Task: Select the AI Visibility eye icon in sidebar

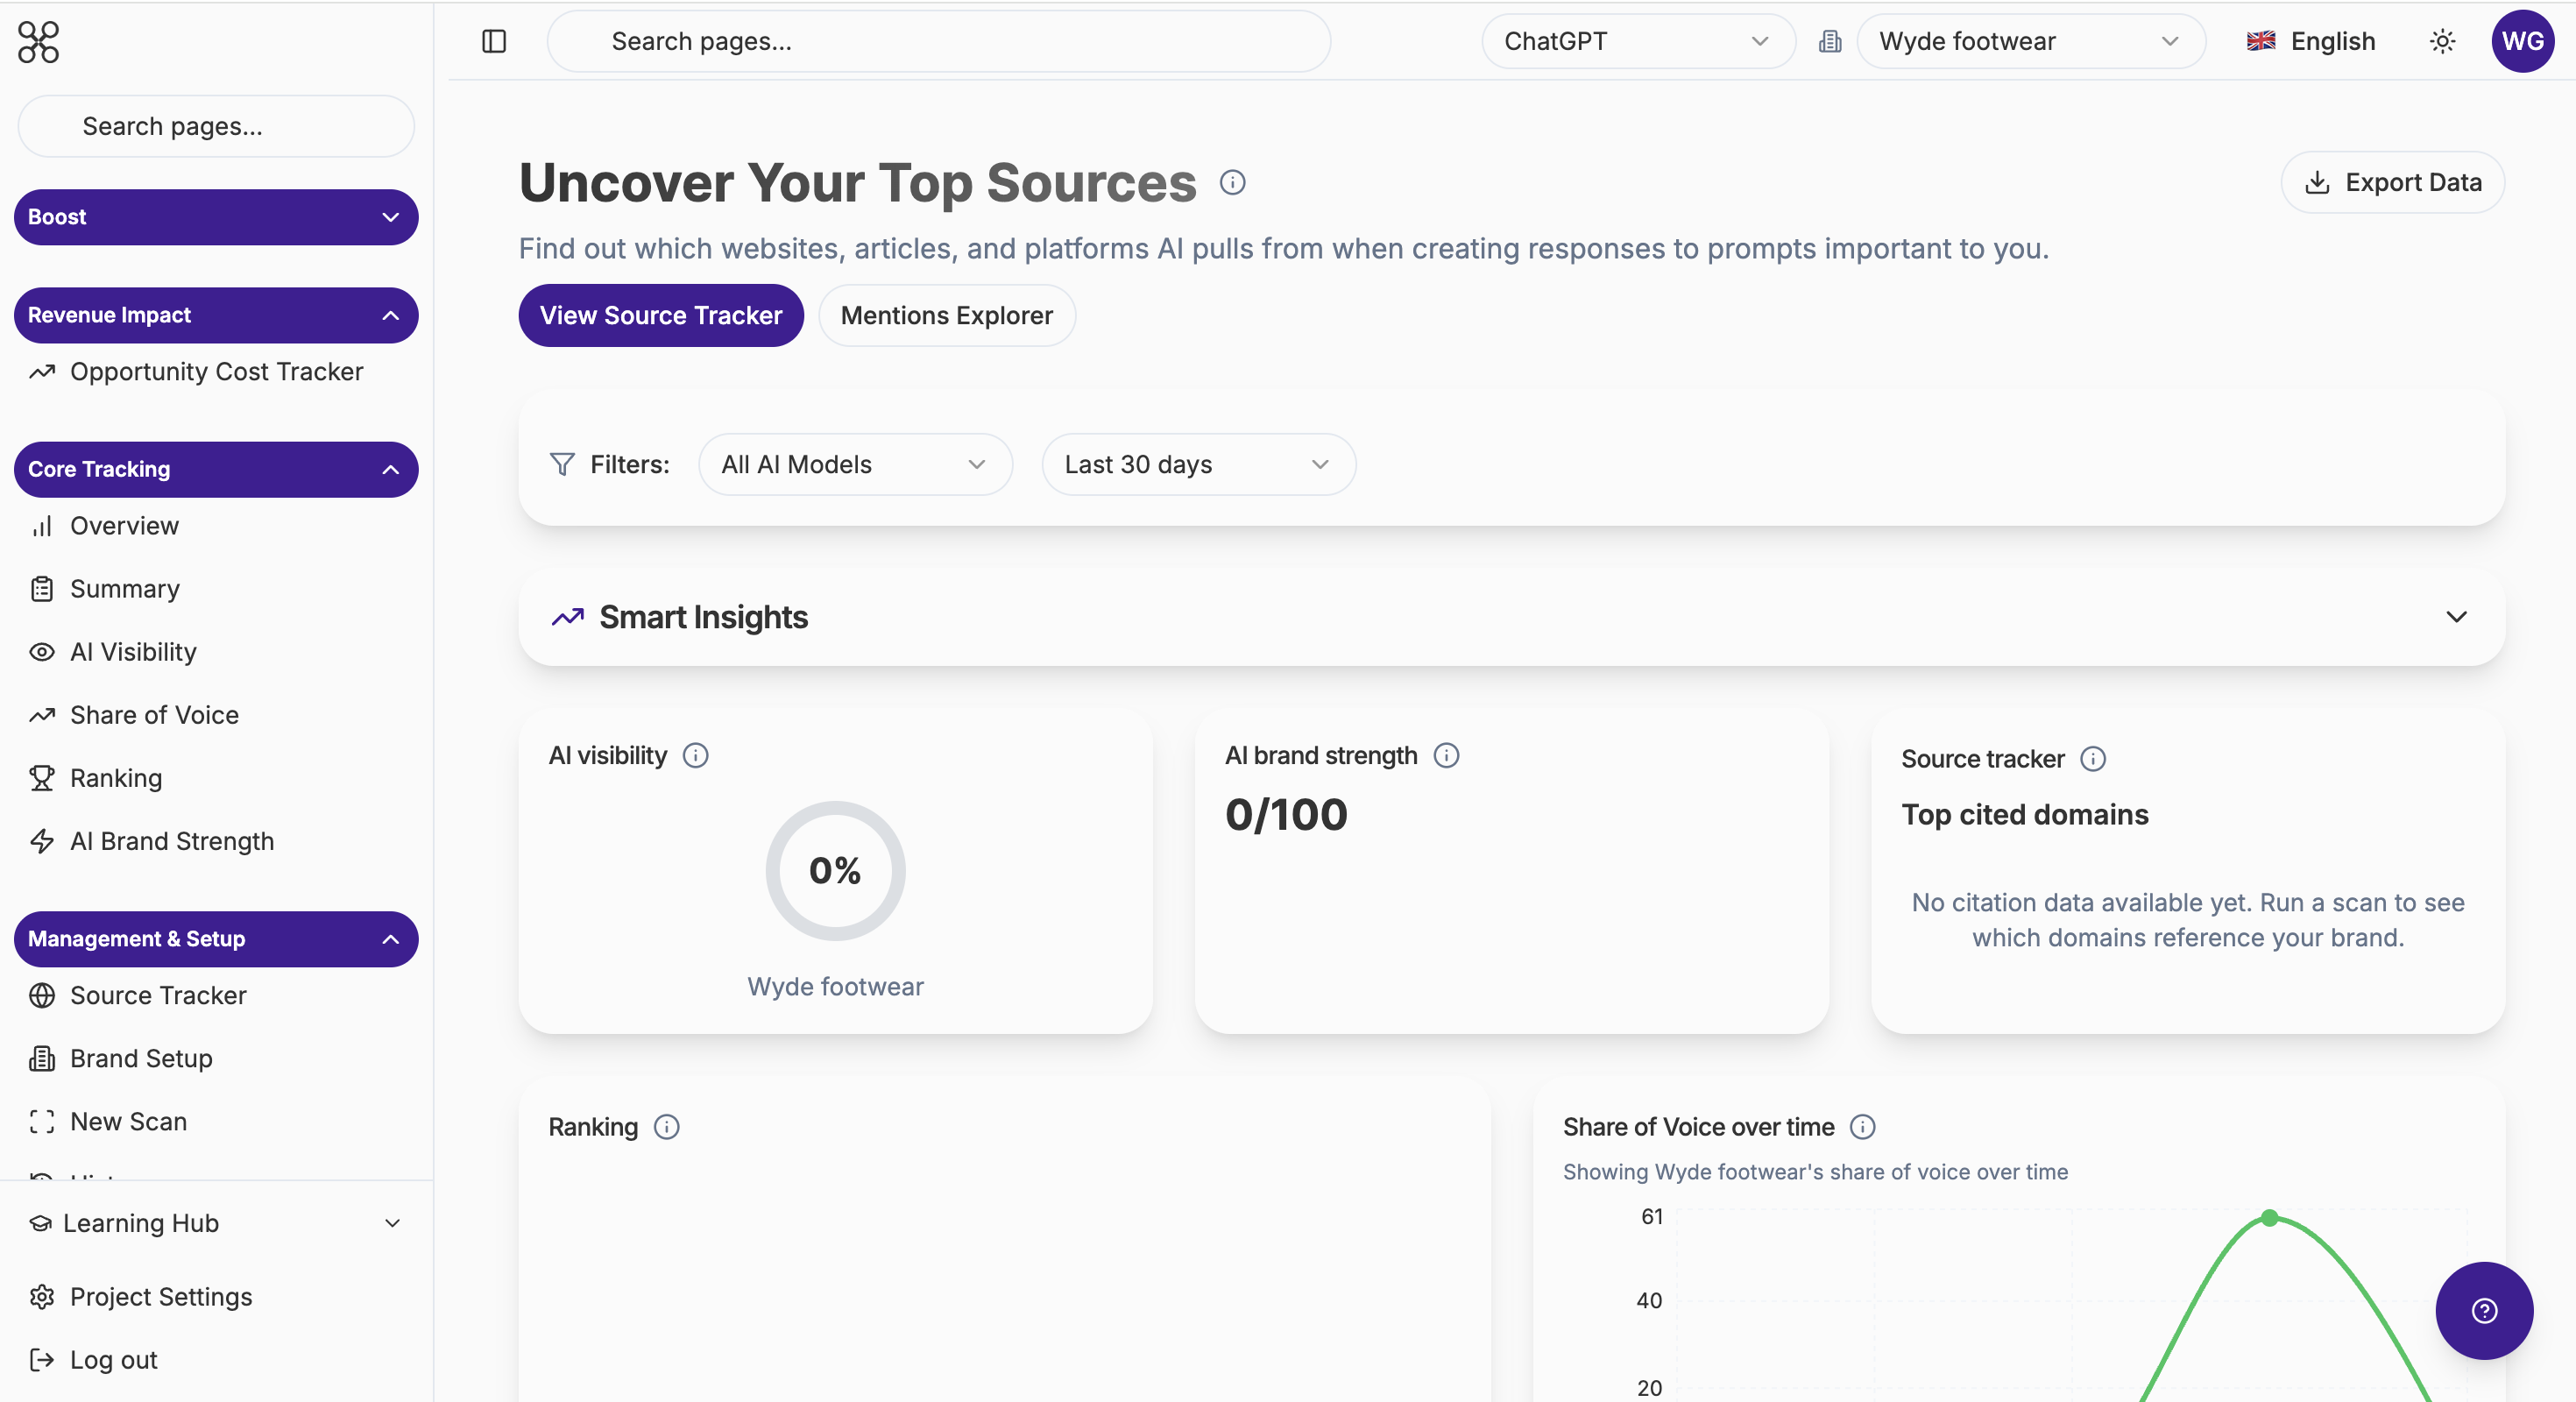Action: [x=42, y=651]
